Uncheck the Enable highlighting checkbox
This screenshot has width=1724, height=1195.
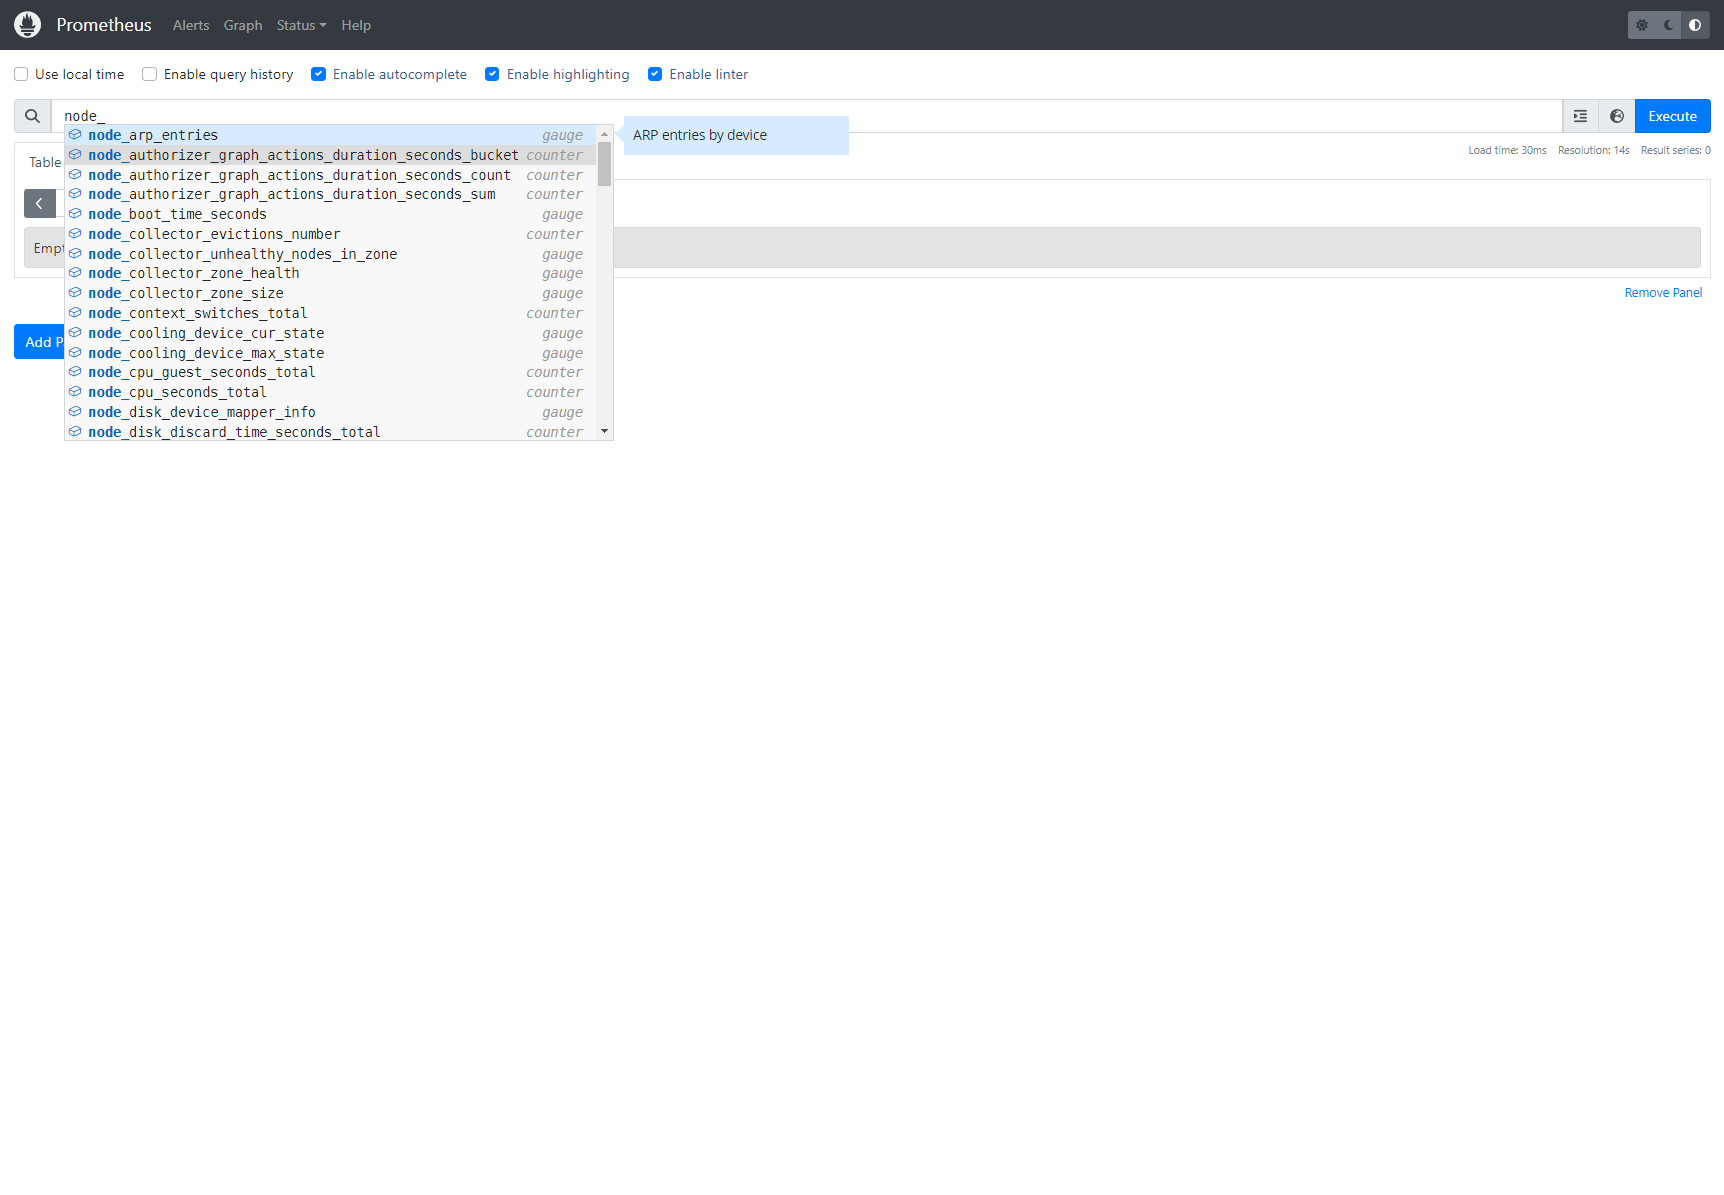point(492,74)
